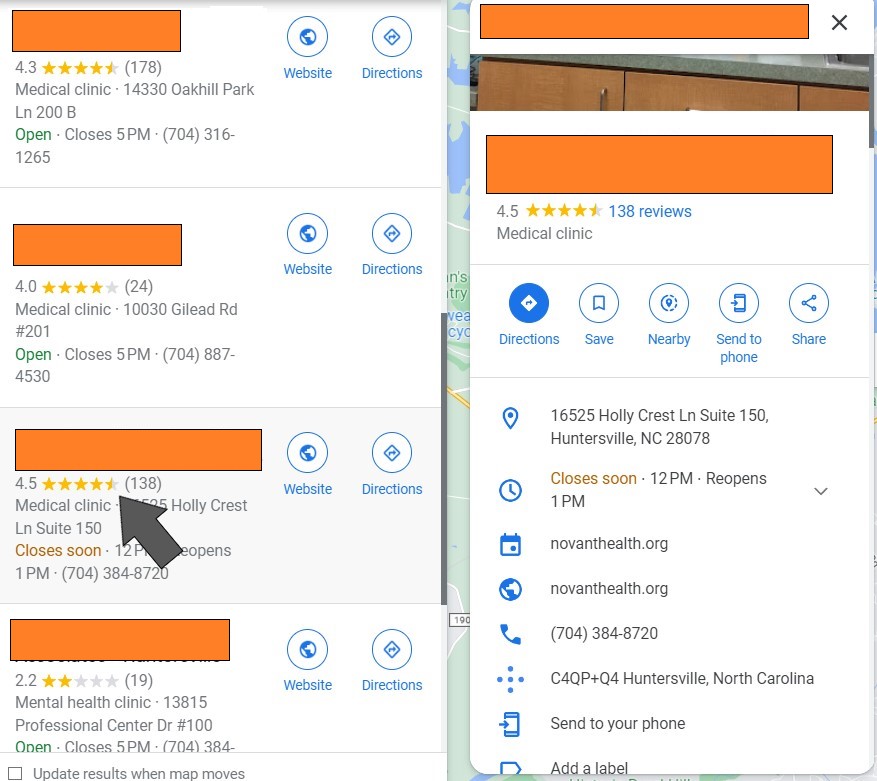
Task: Save this place using the bookmark icon
Action: pyautogui.click(x=598, y=303)
